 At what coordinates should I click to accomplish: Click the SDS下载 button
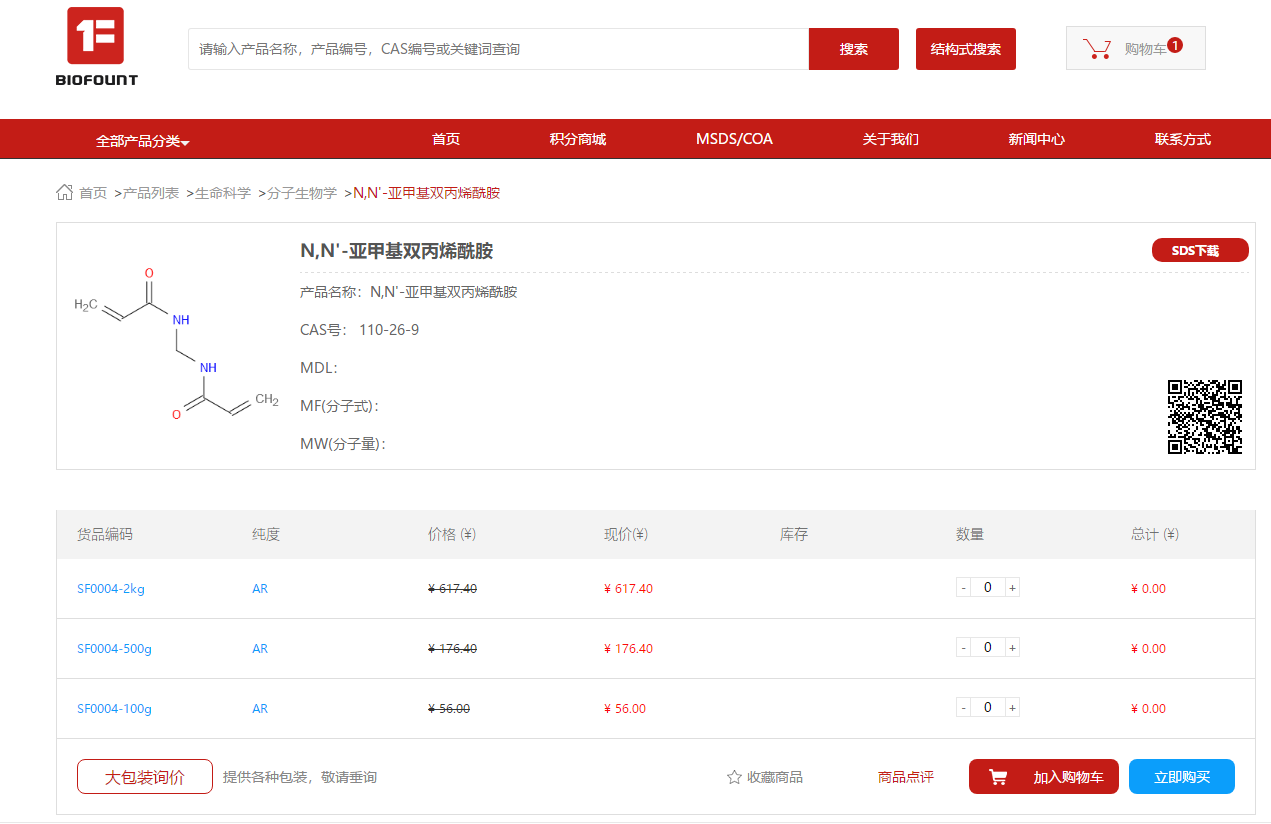pos(1199,250)
